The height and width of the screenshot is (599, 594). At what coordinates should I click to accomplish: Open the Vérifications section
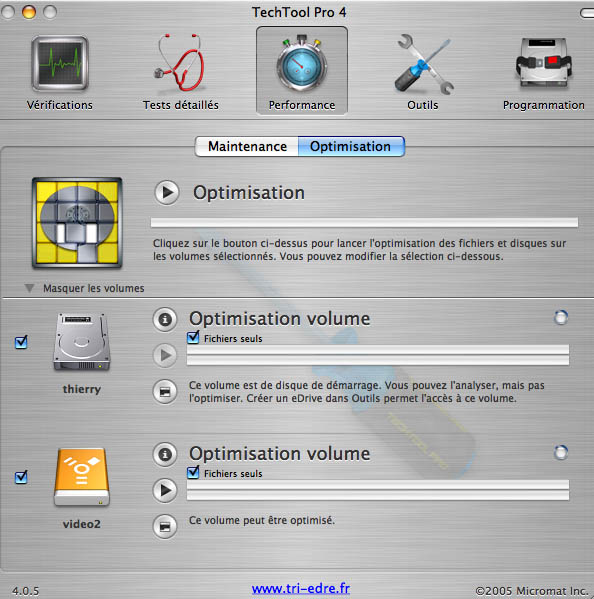pyautogui.click(x=60, y=73)
